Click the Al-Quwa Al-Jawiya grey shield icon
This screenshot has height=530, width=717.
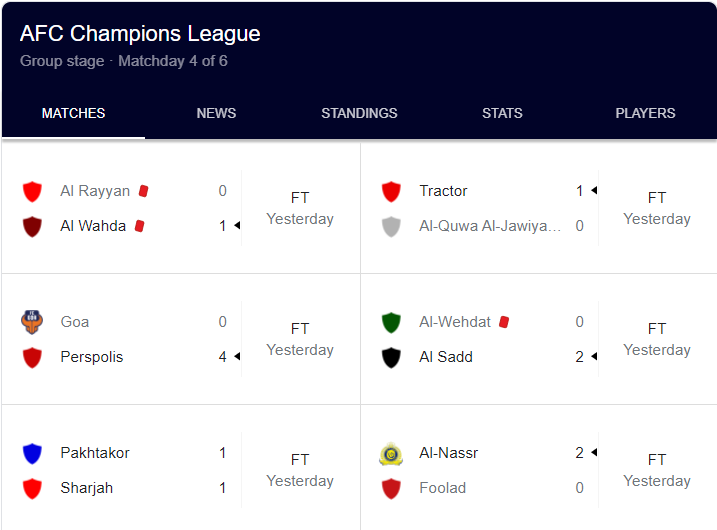coord(391,226)
